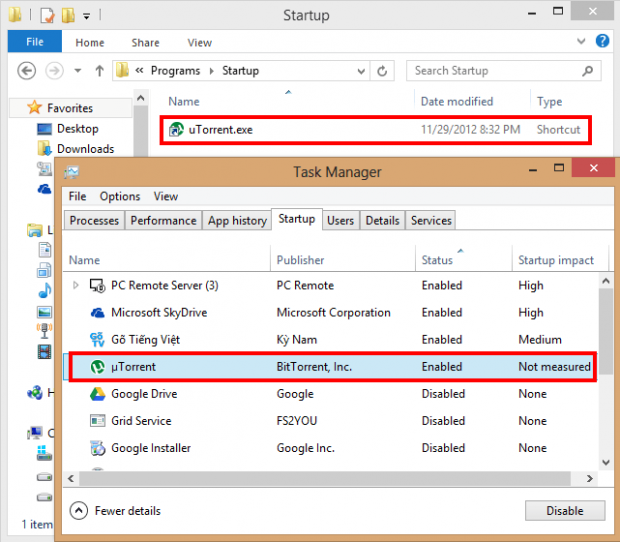
Task: Open Task Manager File menu
Action: (77, 196)
